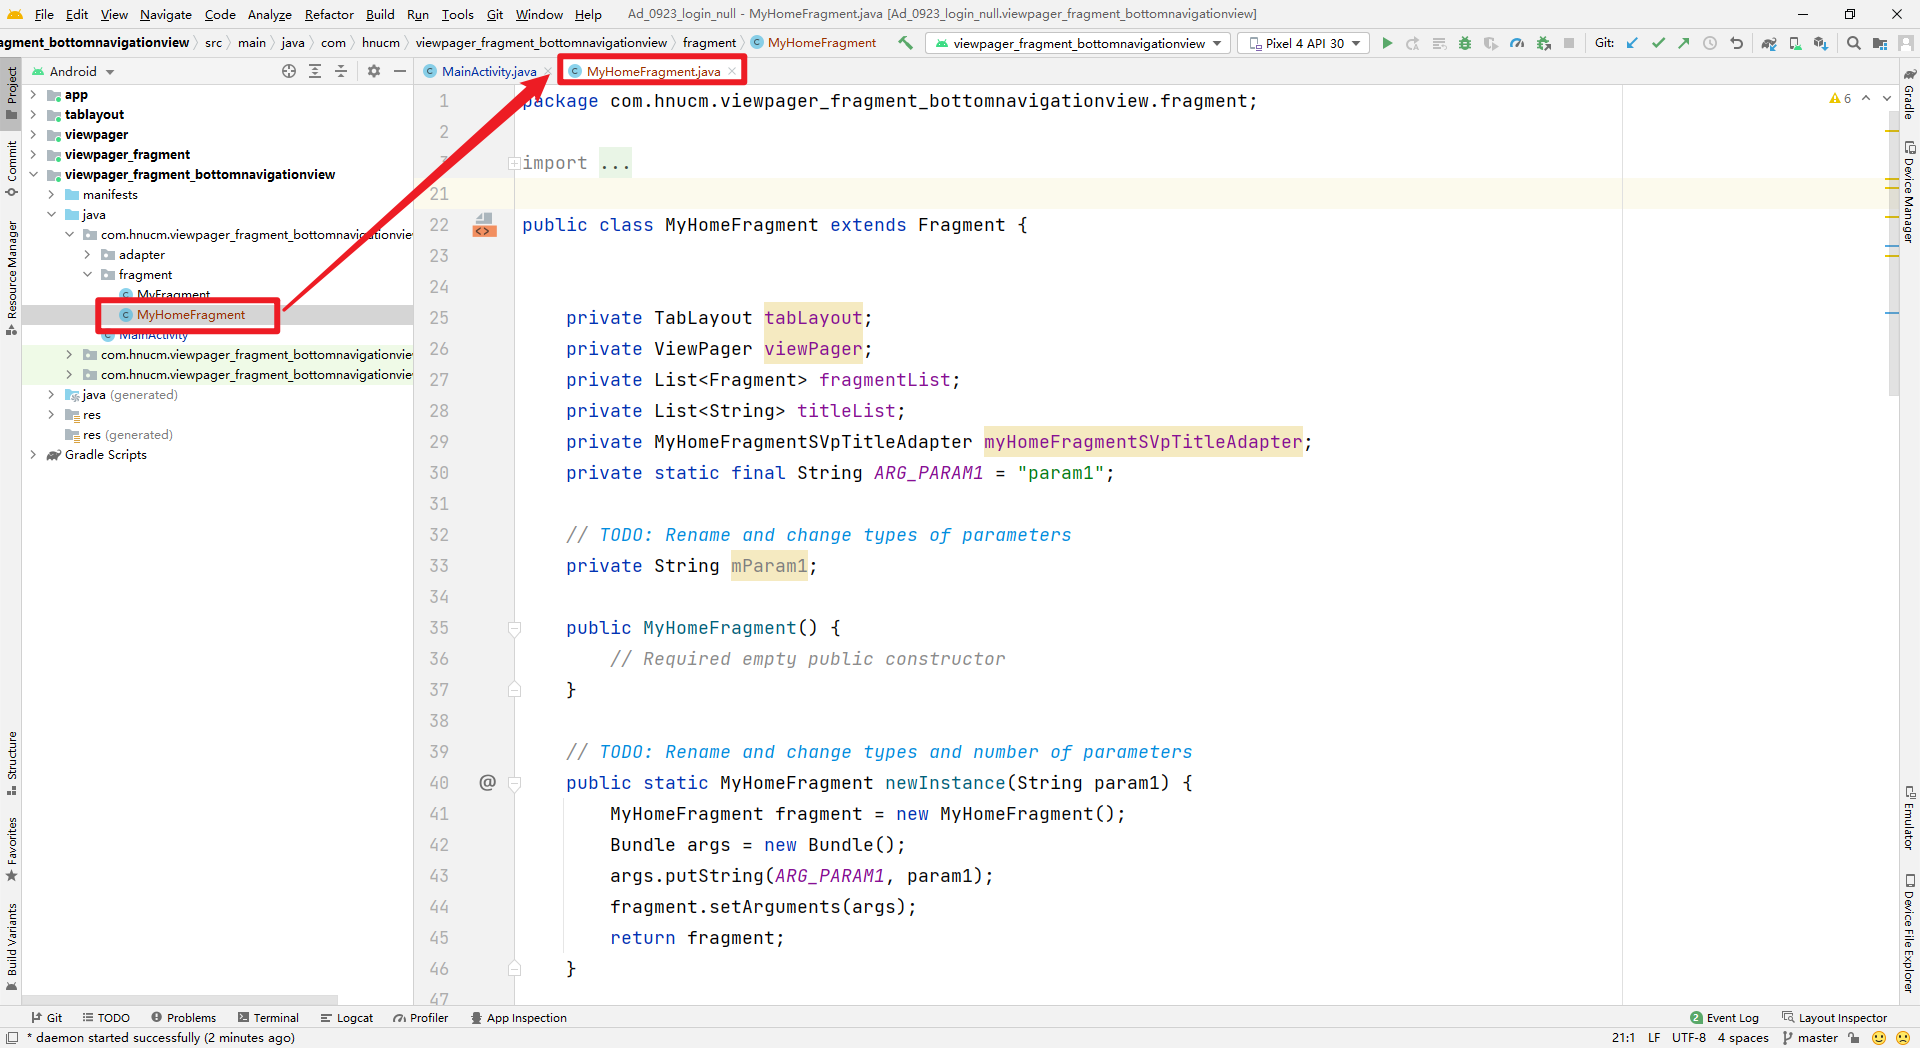The width and height of the screenshot is (1920, 1048).
Task: Open the Build menu
Action: tap(380, 14)
